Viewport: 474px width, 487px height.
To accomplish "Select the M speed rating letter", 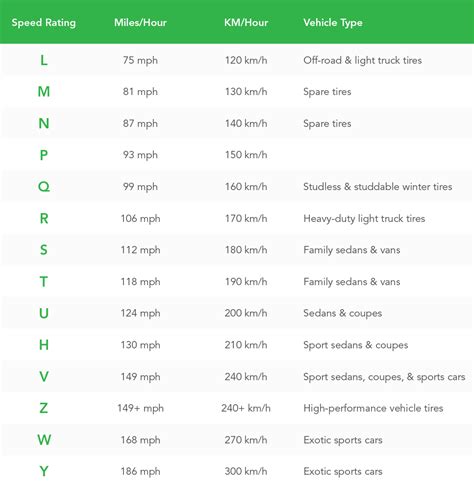I will 44,92.
